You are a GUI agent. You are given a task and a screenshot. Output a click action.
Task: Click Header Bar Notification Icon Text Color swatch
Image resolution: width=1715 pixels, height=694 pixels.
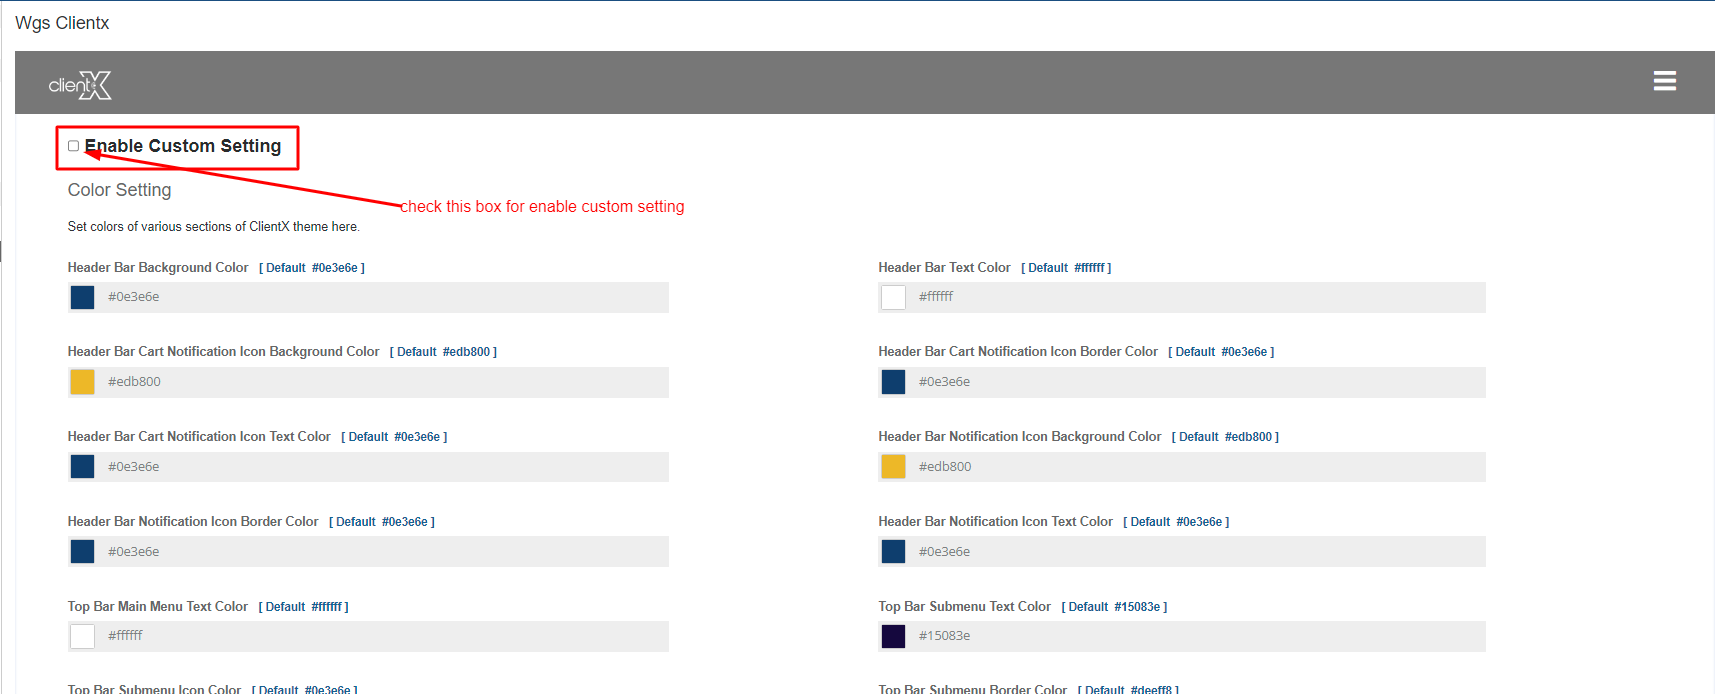[893, 552]
